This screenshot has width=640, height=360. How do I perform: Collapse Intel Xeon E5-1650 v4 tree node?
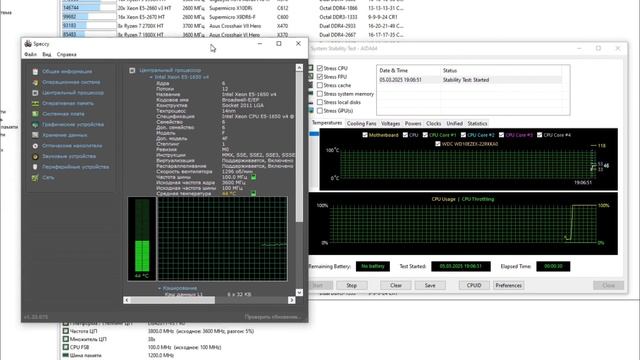151,77
